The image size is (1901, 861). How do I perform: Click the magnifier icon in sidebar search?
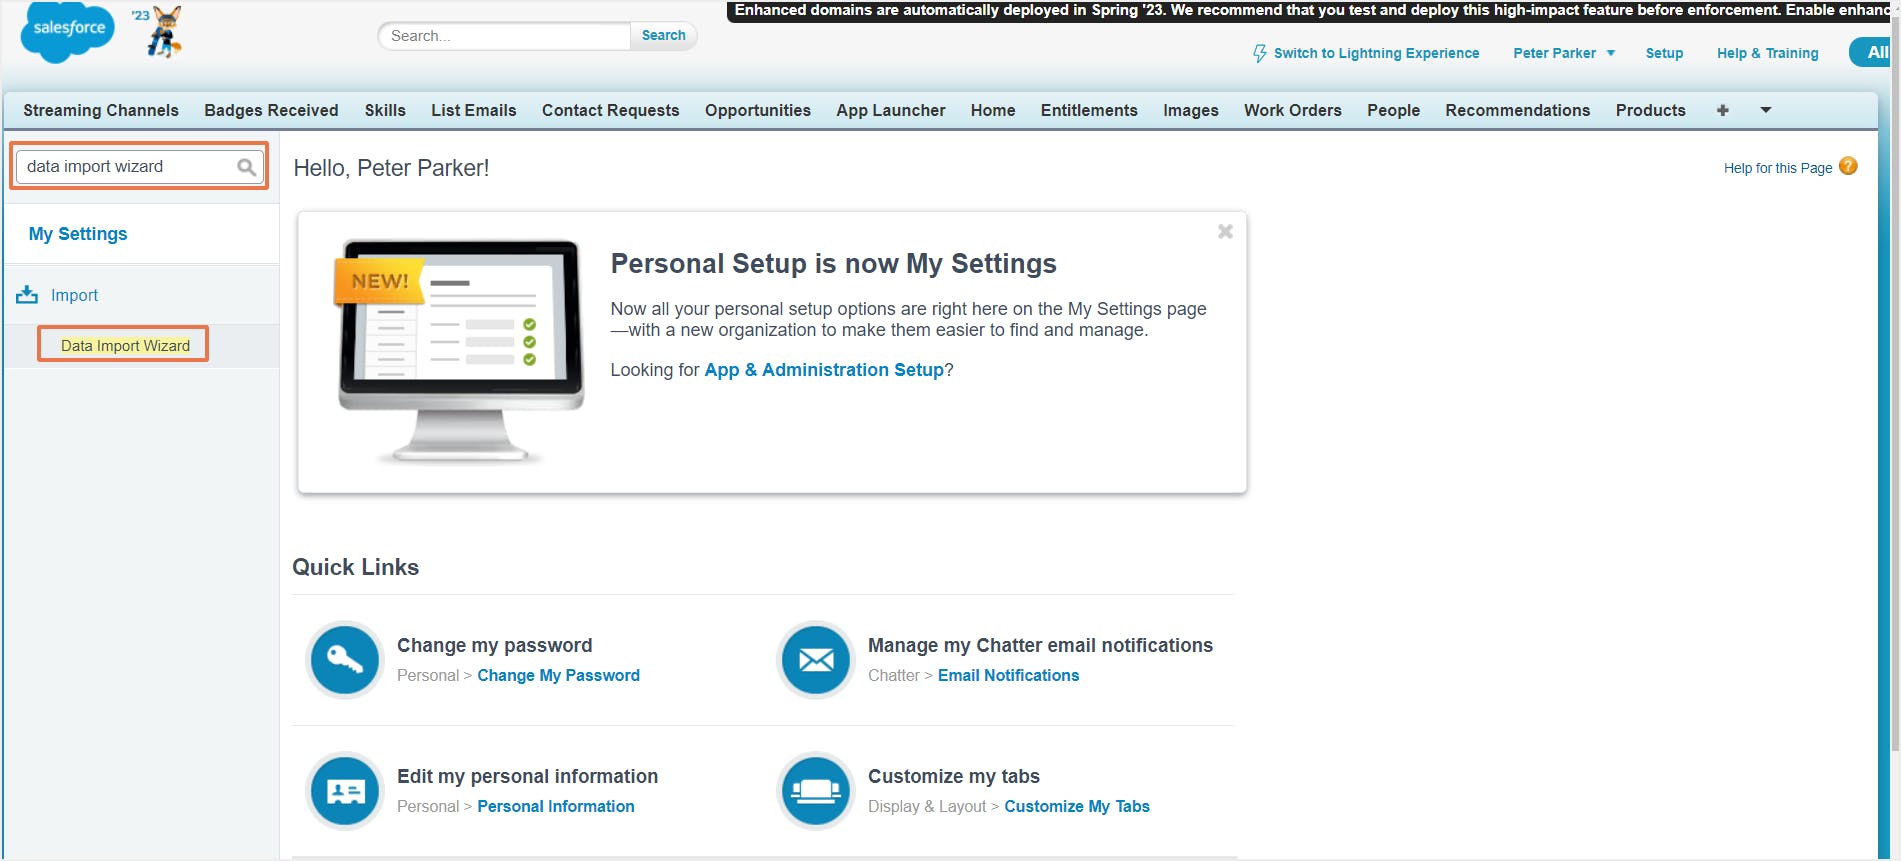(246, 167)
